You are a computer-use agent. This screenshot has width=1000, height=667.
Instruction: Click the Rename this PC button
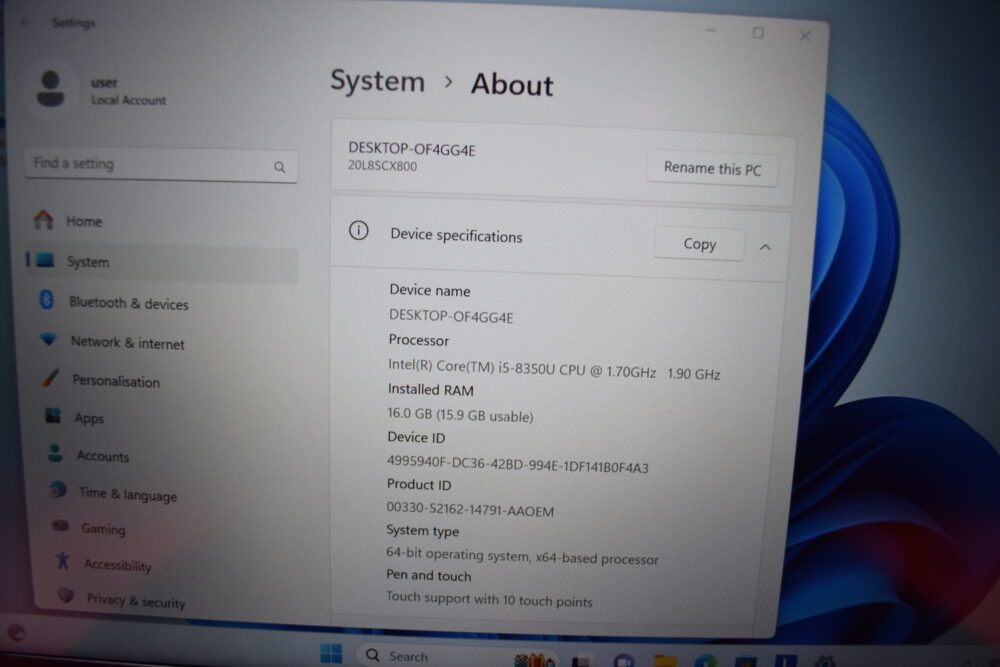pyautogui.click(x=712, y=169)
